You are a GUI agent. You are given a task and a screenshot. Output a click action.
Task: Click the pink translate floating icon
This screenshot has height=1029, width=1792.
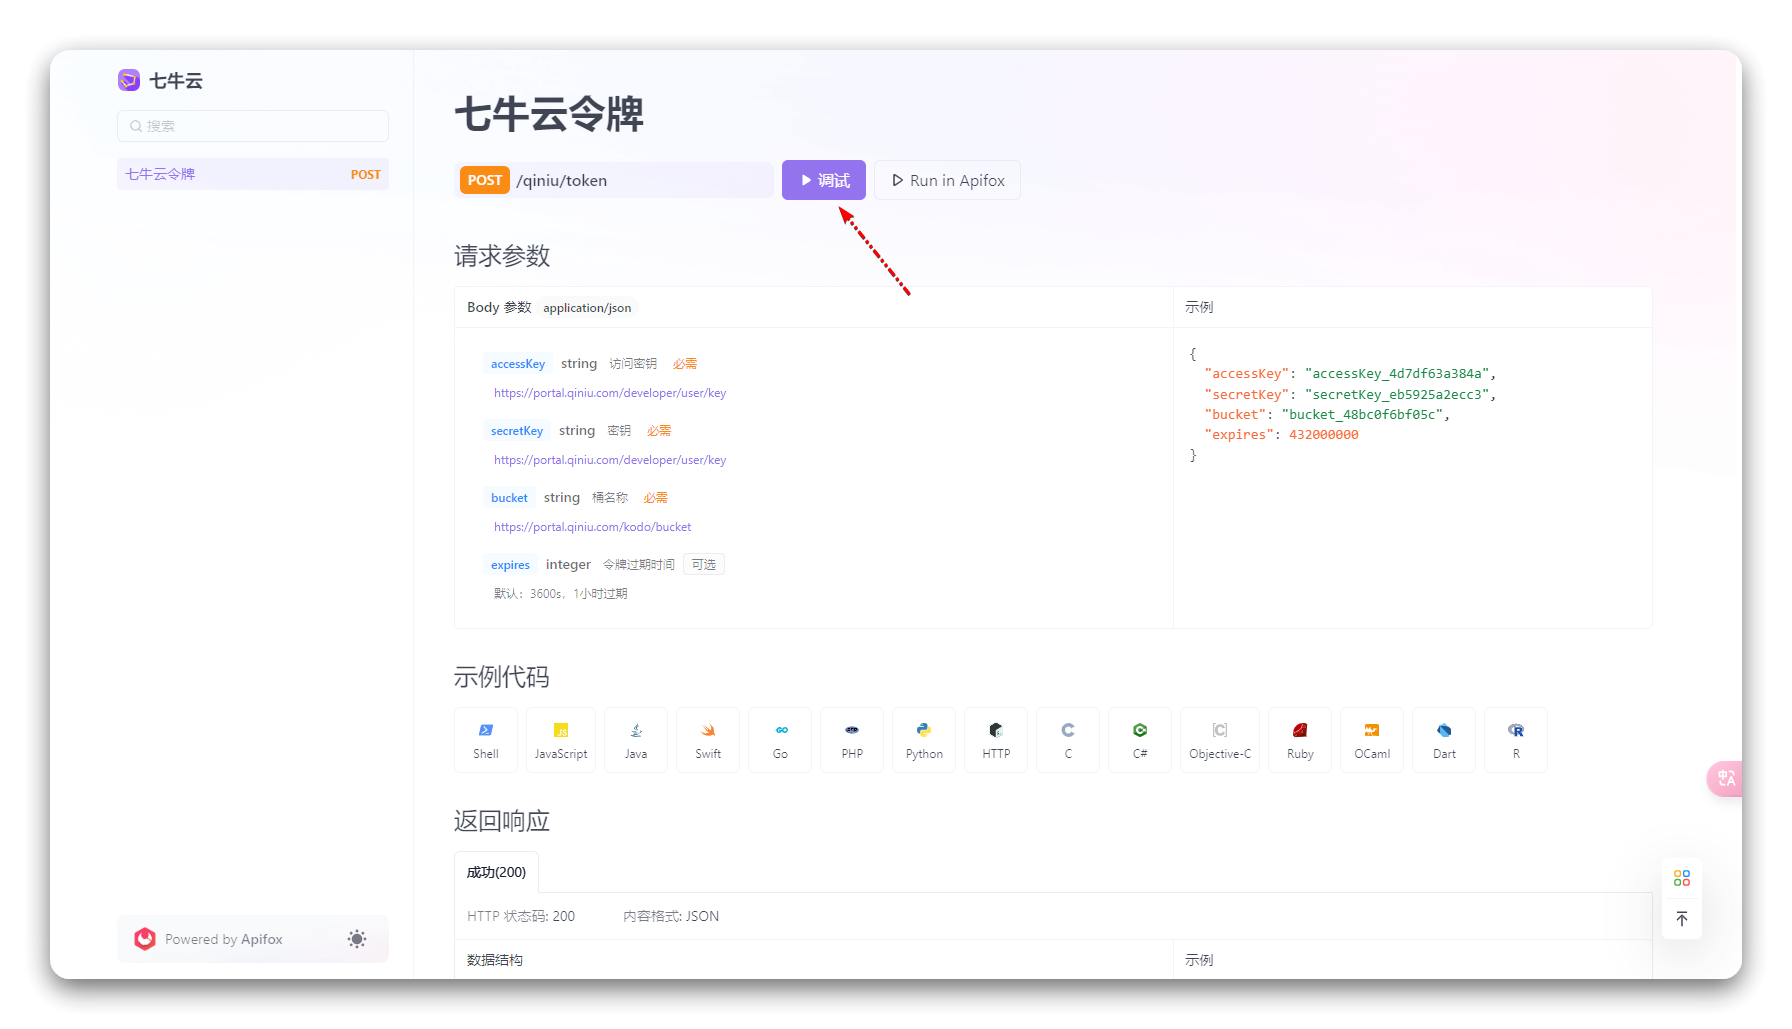coord(1725,779)
